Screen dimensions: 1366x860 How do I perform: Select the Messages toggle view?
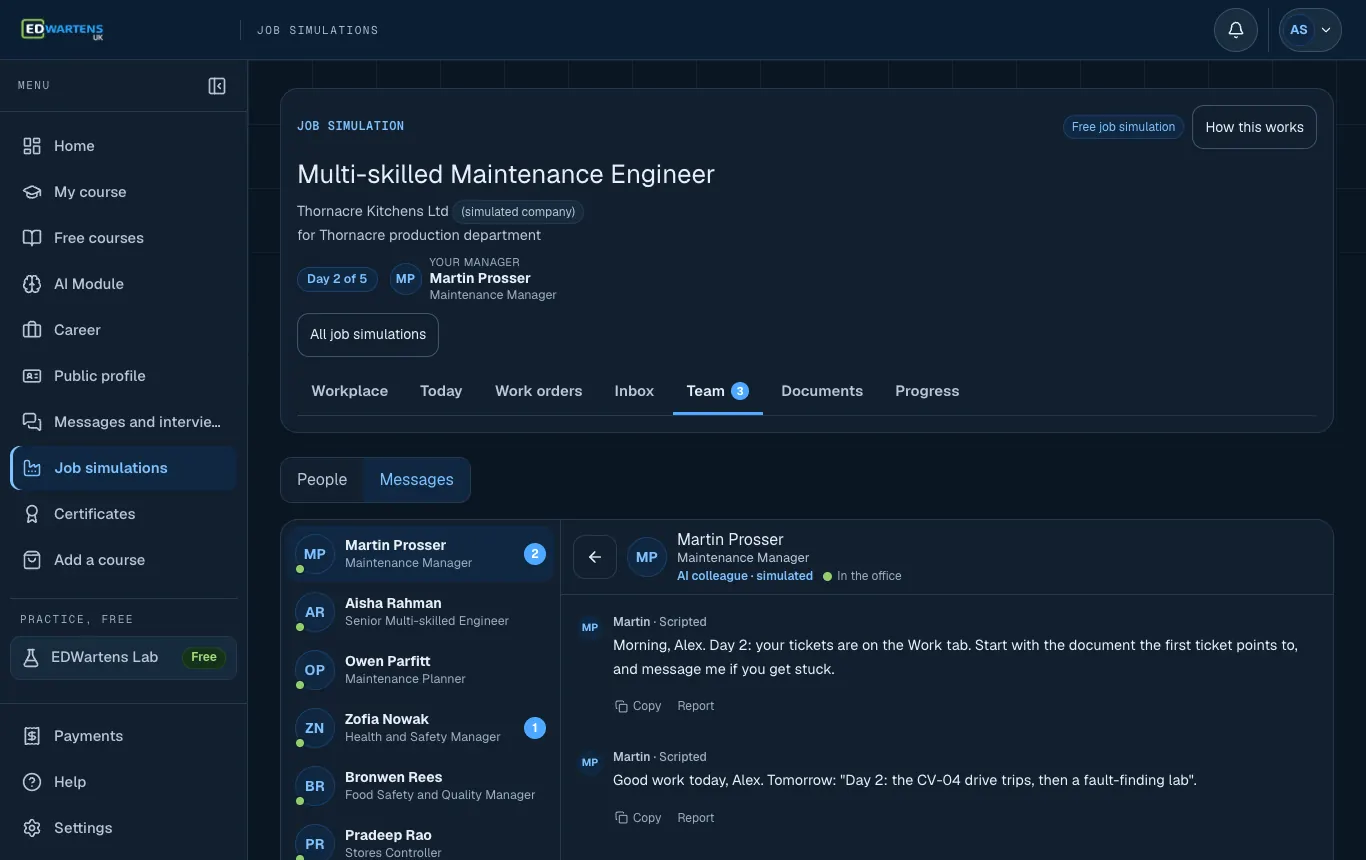pyautogui.click(x=416, y=480)
